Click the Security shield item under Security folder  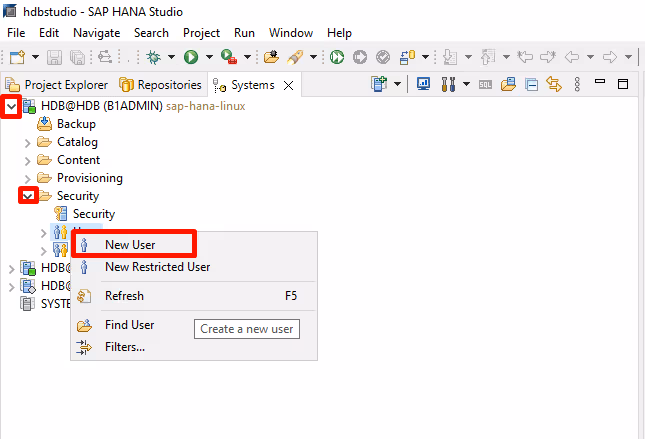click(93, 214)
